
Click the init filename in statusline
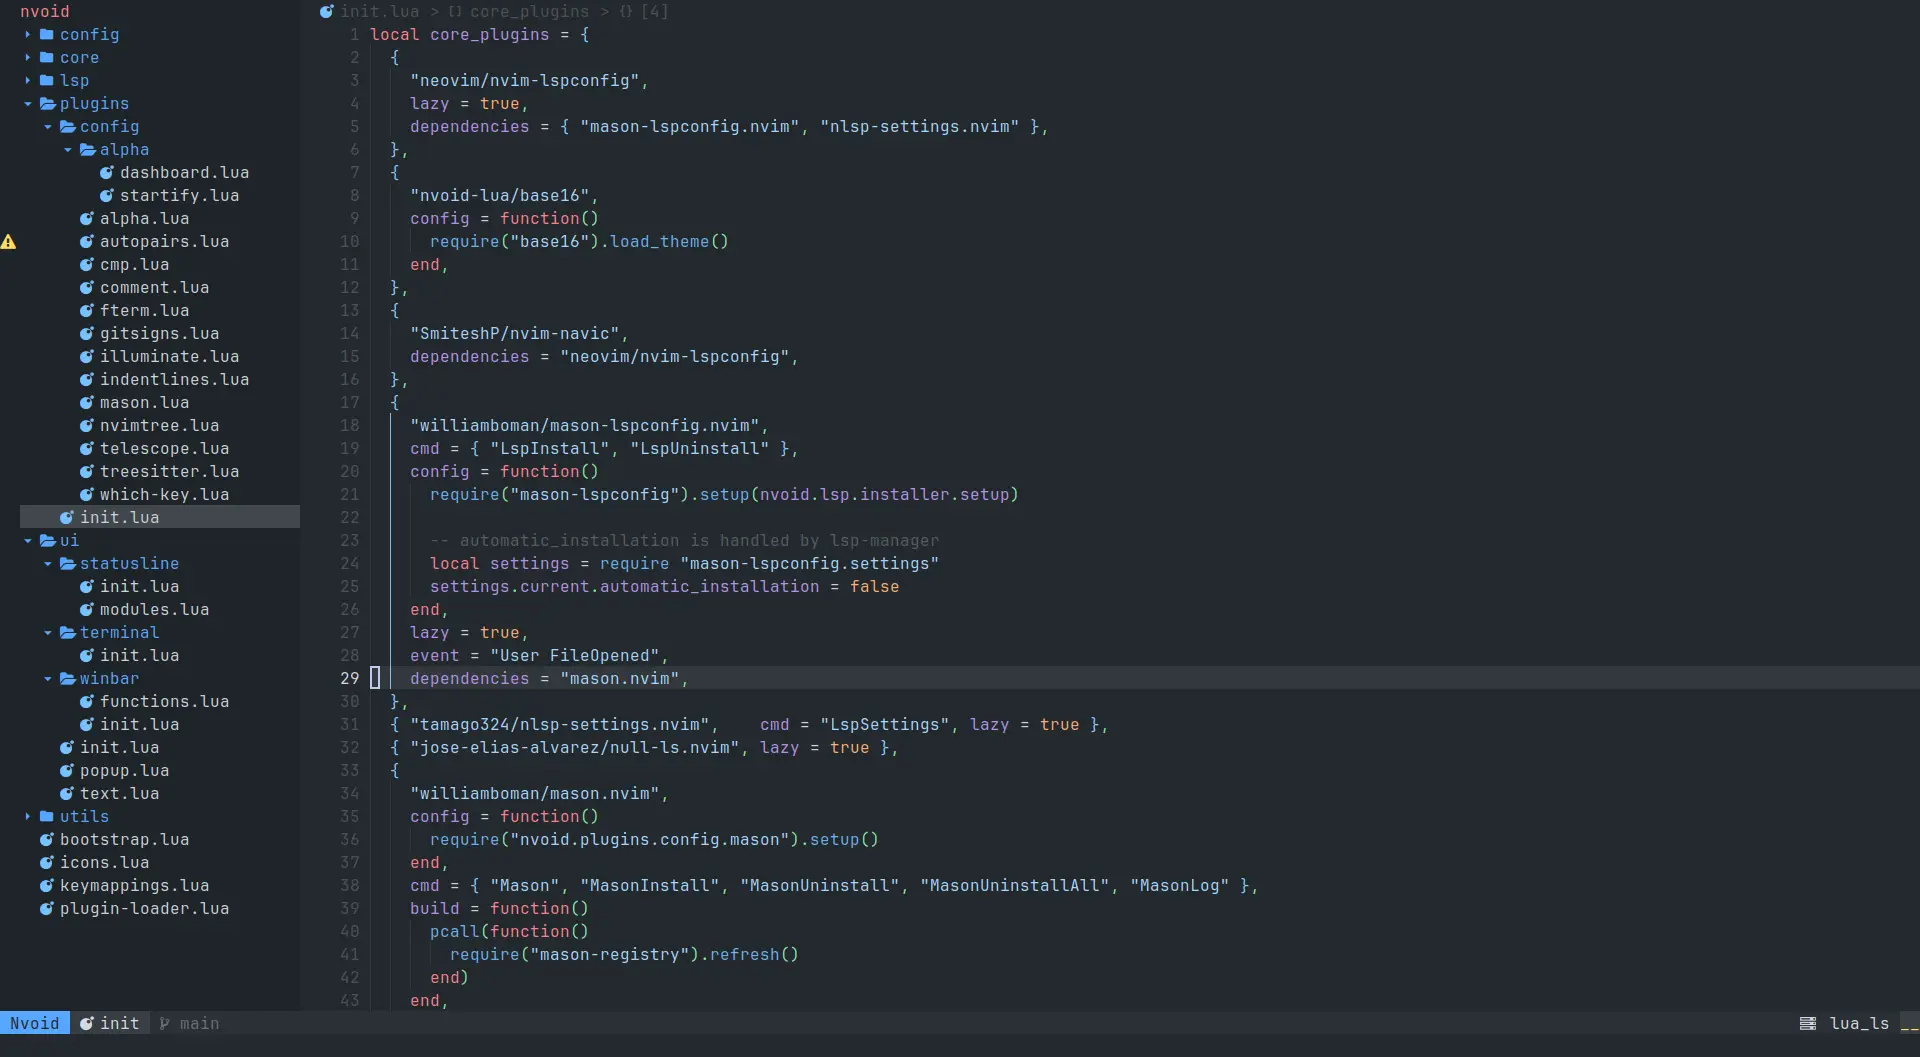pos(120,1024)
